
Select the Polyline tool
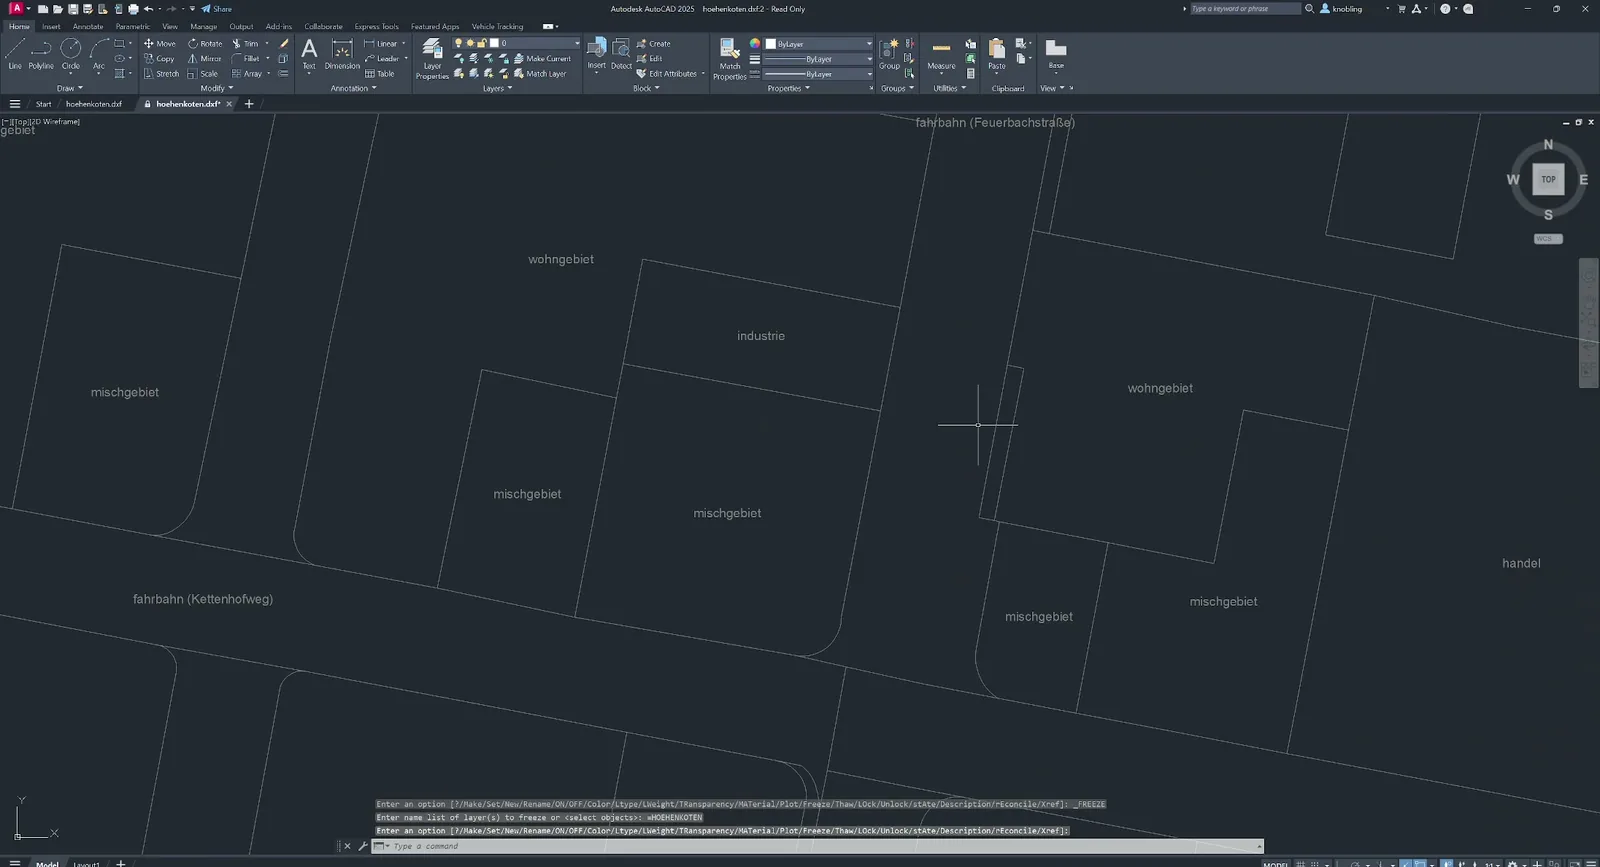(41, 54)
